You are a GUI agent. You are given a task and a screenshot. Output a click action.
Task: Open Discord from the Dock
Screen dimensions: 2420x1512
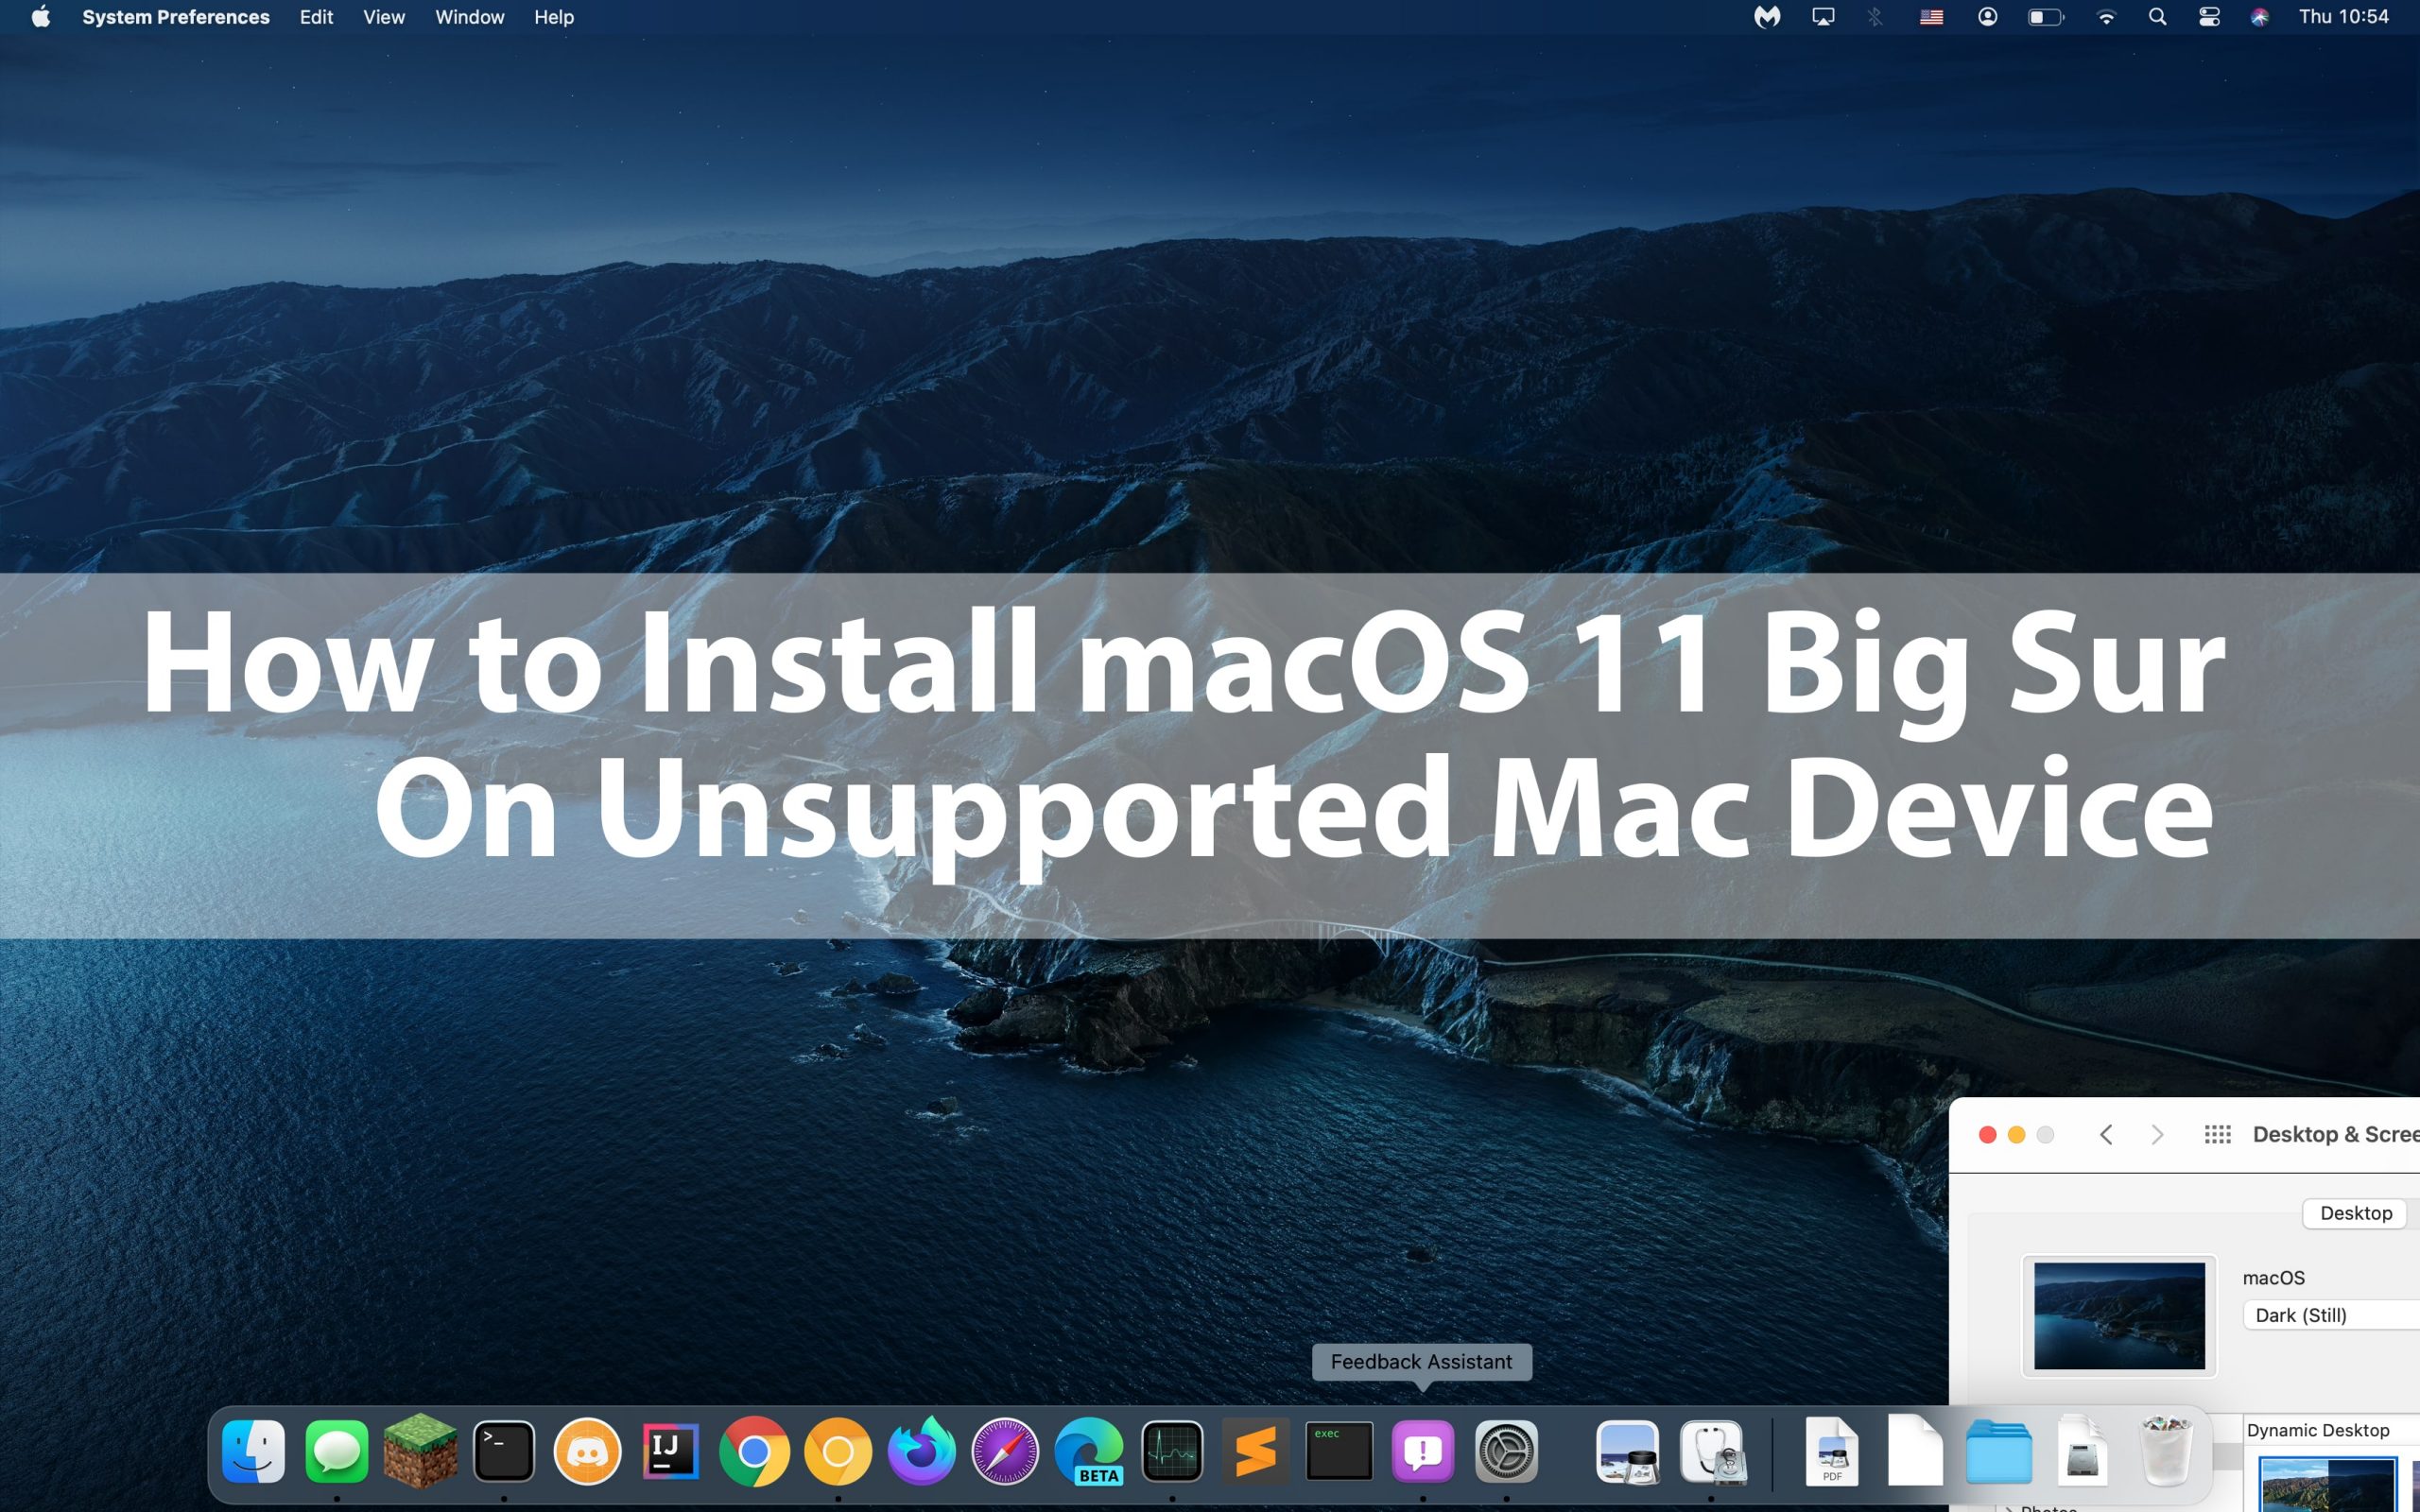click(587, 1450)
